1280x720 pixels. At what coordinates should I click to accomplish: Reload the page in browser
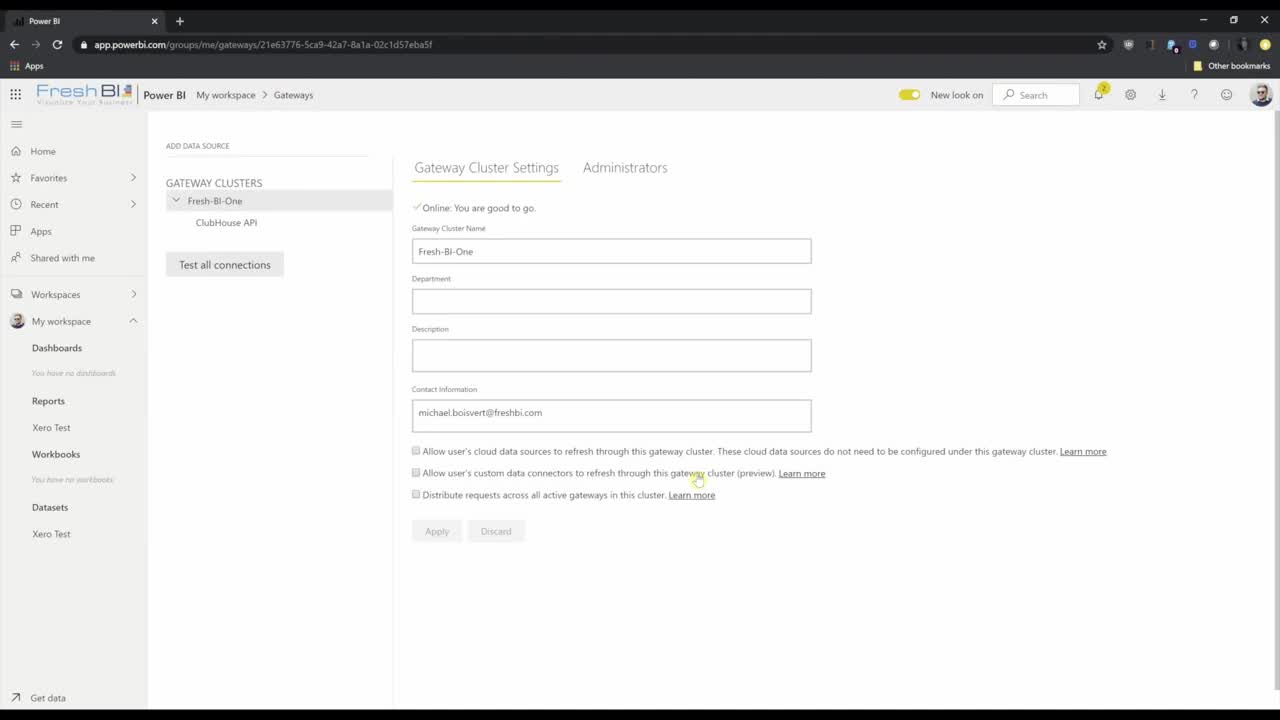click(x=57, y=44)
